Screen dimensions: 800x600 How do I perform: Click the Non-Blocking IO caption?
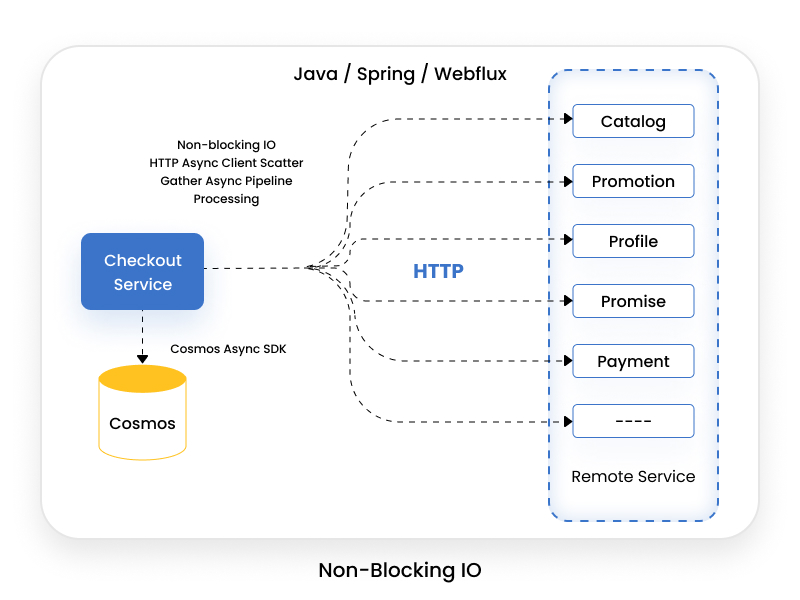pos(400,570)
